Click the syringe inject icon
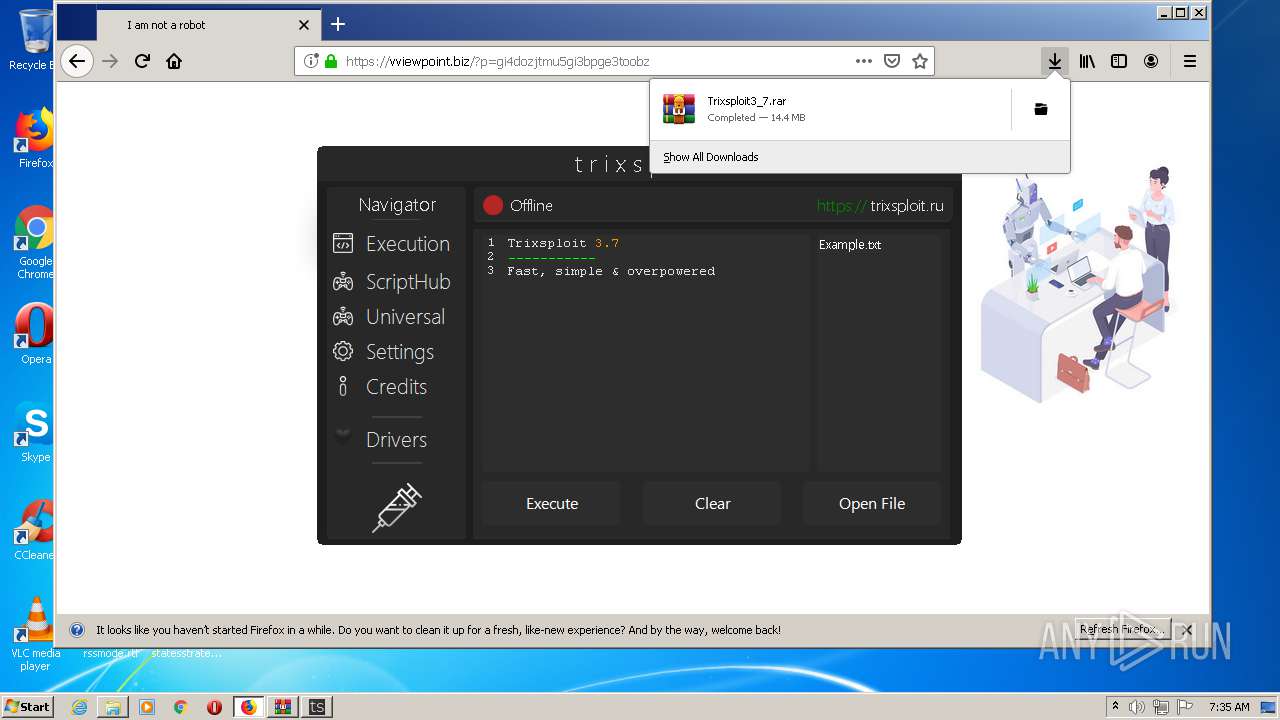 point(397,507)
